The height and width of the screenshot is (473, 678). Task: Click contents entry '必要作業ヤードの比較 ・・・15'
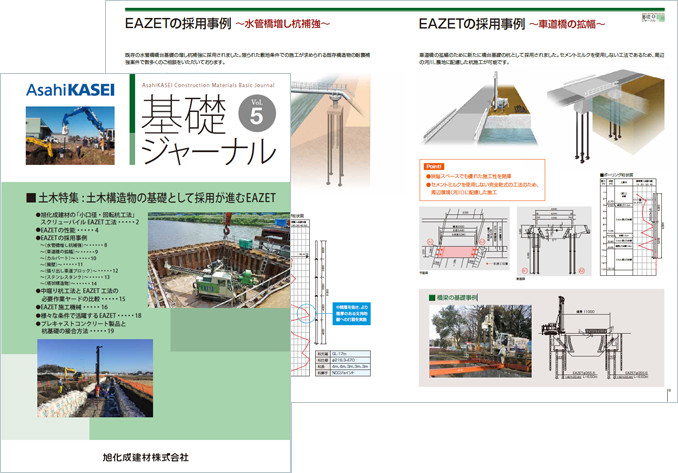(83, 299)
